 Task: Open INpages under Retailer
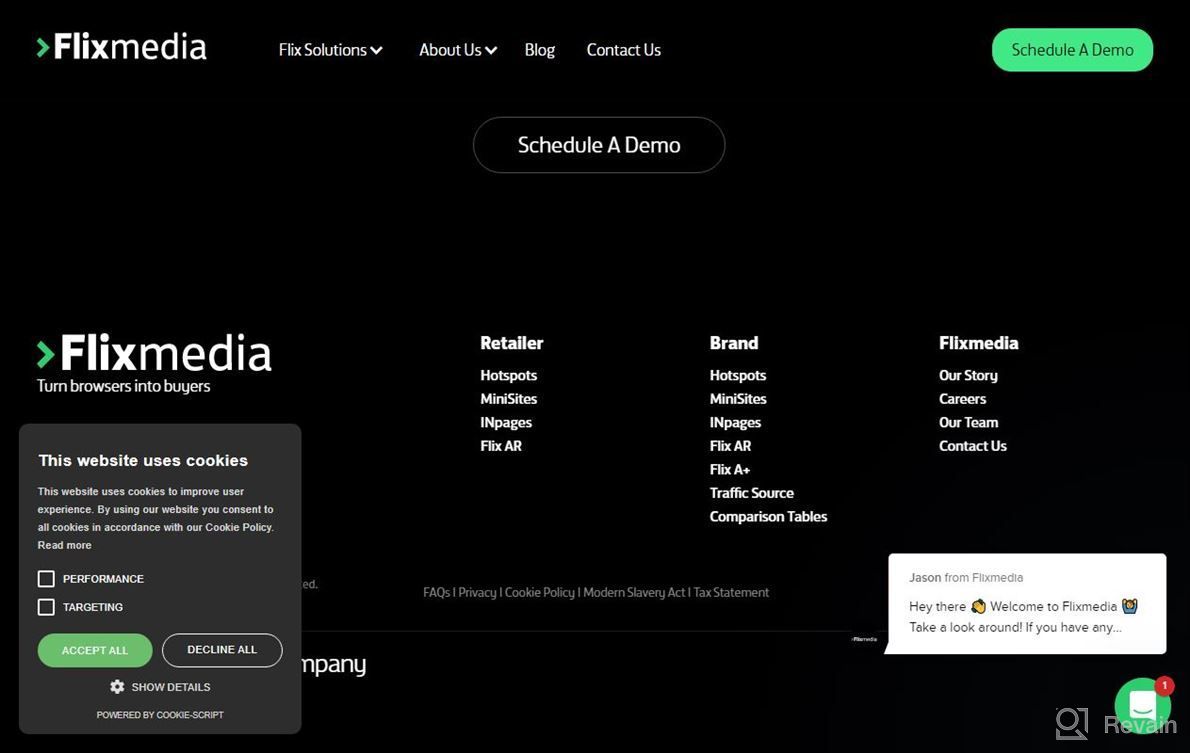(506, 423)
